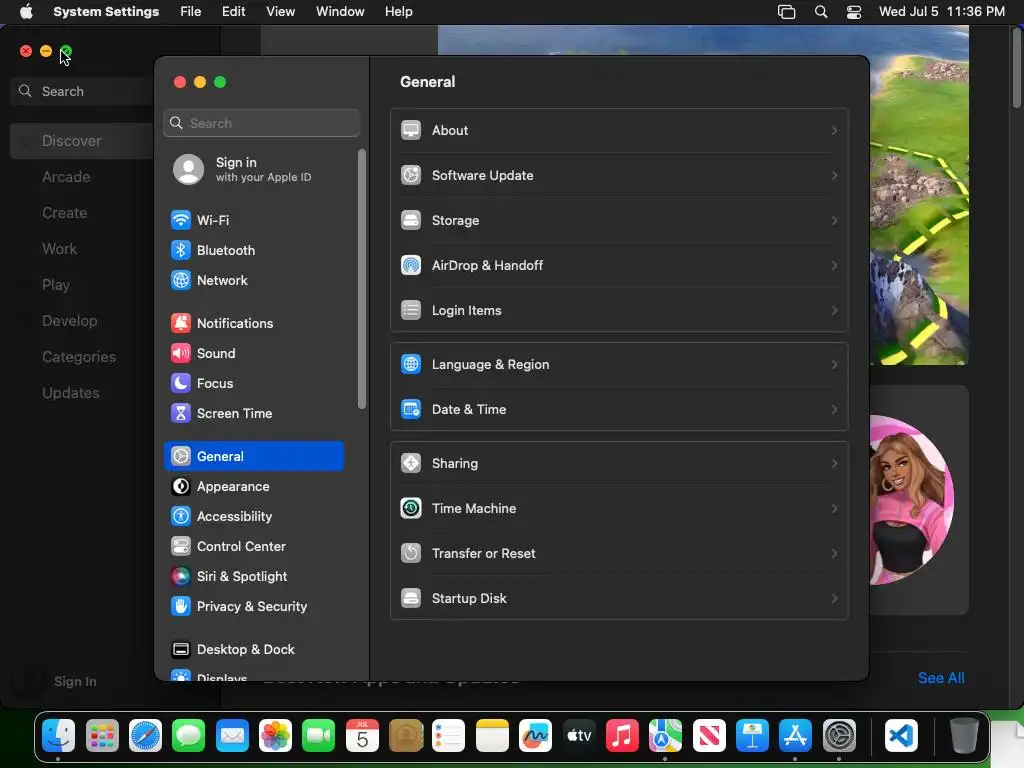Click the Date & Time icon
Image resolution: width=1024 pixels, height=768 pixels.
click(x=411, y=409)
